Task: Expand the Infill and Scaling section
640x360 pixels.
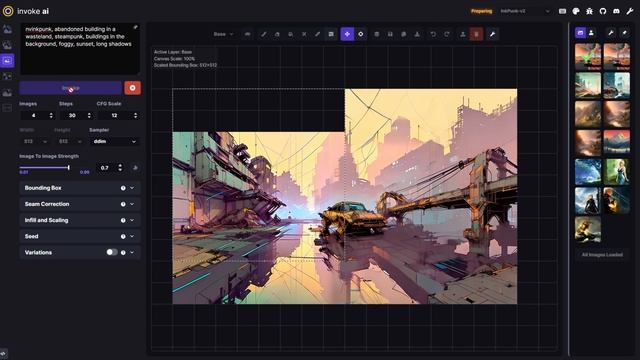Action: coord(80,220)
